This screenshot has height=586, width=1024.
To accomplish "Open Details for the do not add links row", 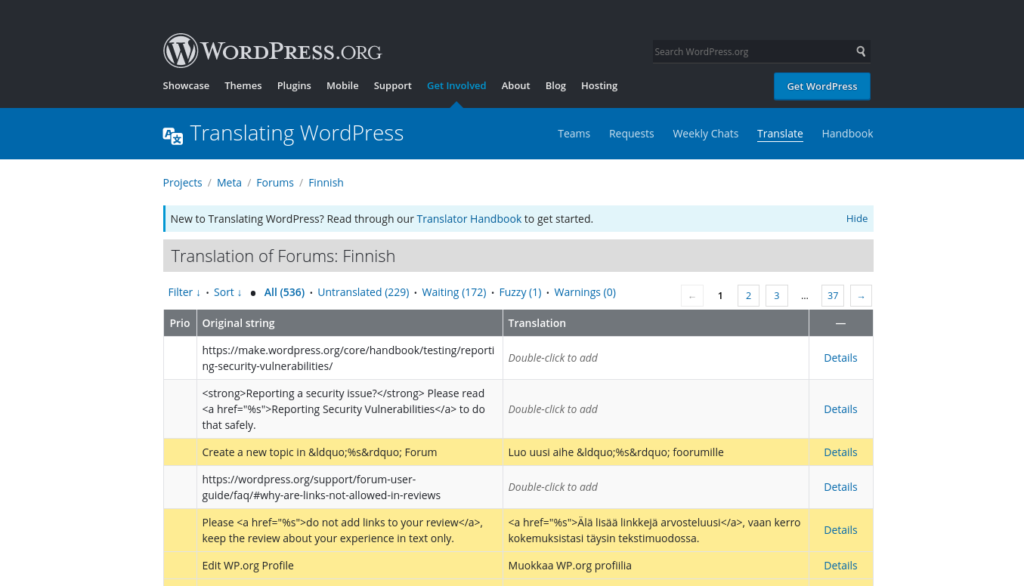I will pyautogui.click(x=840, y=530).
